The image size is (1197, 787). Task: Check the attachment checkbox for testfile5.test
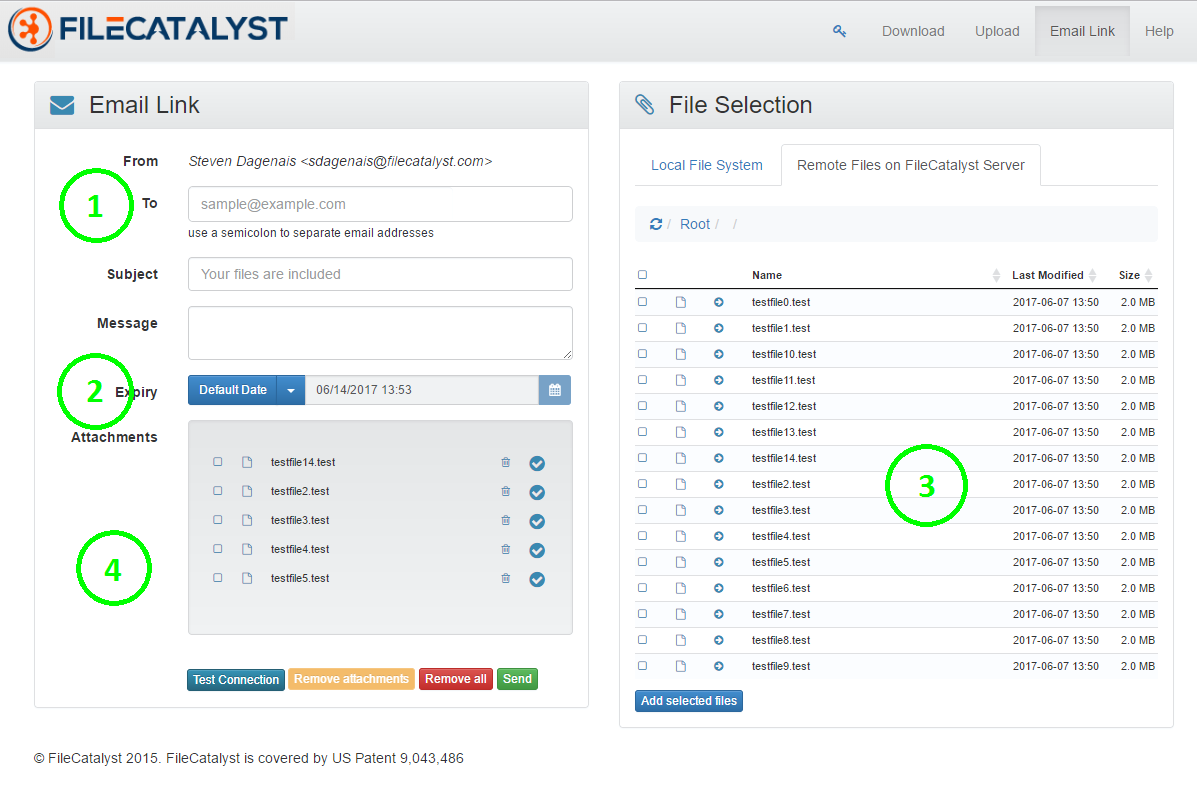218,578
